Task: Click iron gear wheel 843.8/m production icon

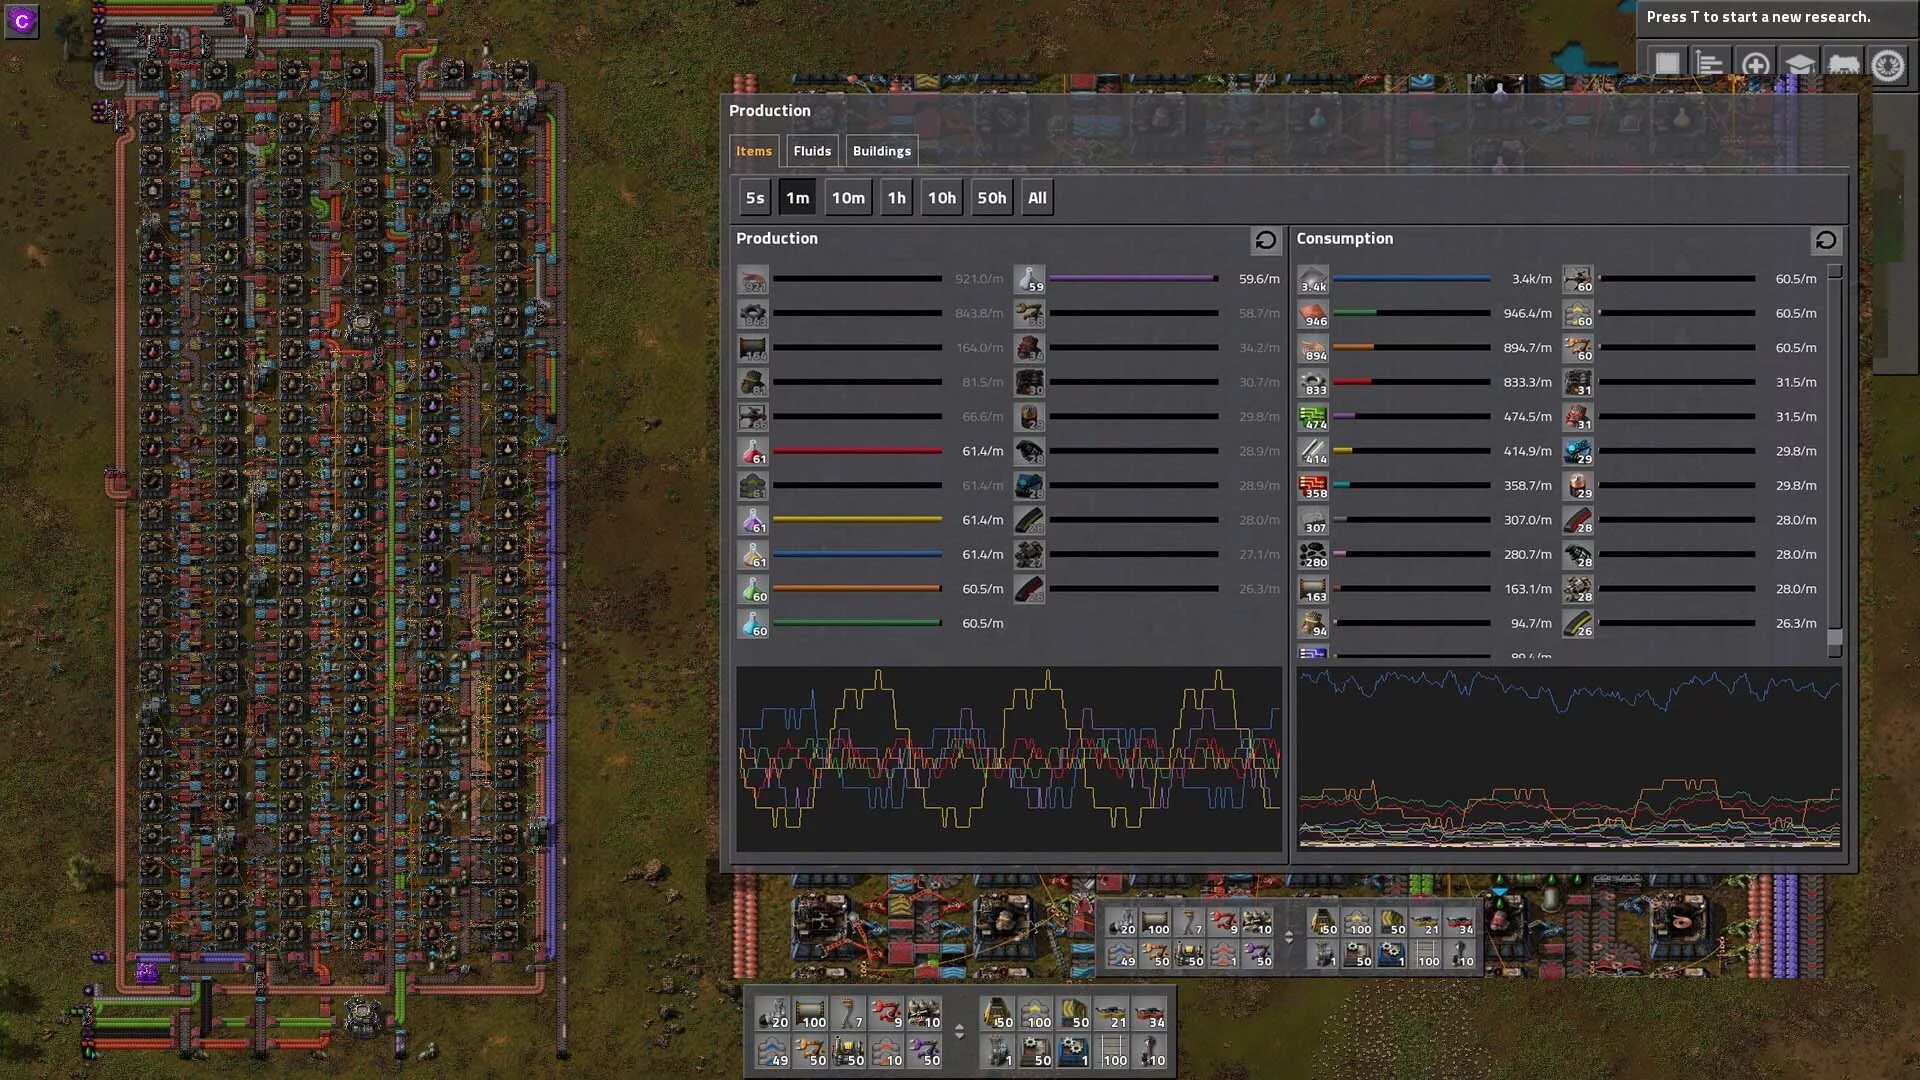Action: click(x=753, y=314)
